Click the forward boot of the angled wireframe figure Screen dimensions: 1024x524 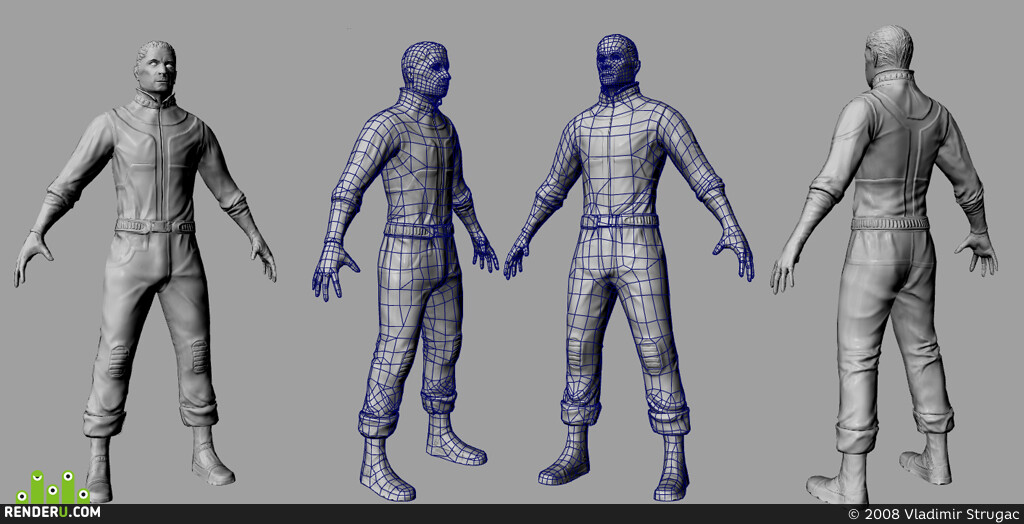(x=385, y=470)
